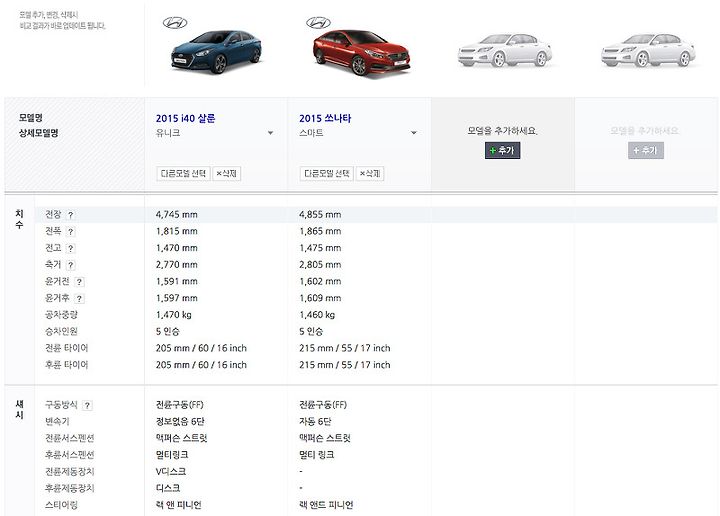Open the 2015 쏘나타 model link
This screenshot has width=720, height=516.
tap(325, 118)
